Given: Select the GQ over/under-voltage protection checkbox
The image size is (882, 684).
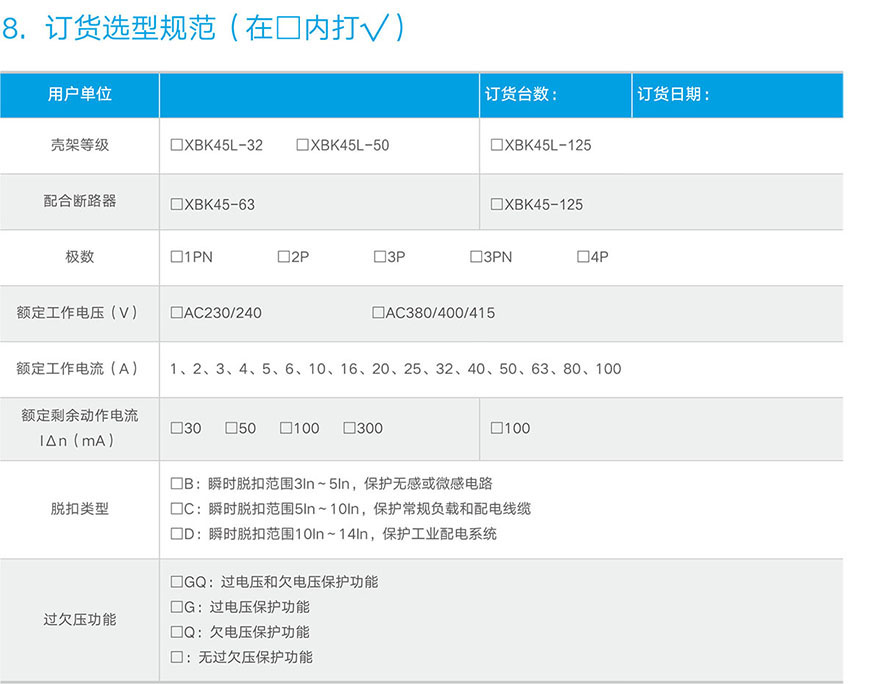Looking at the screenshot, I should (177, 582).
